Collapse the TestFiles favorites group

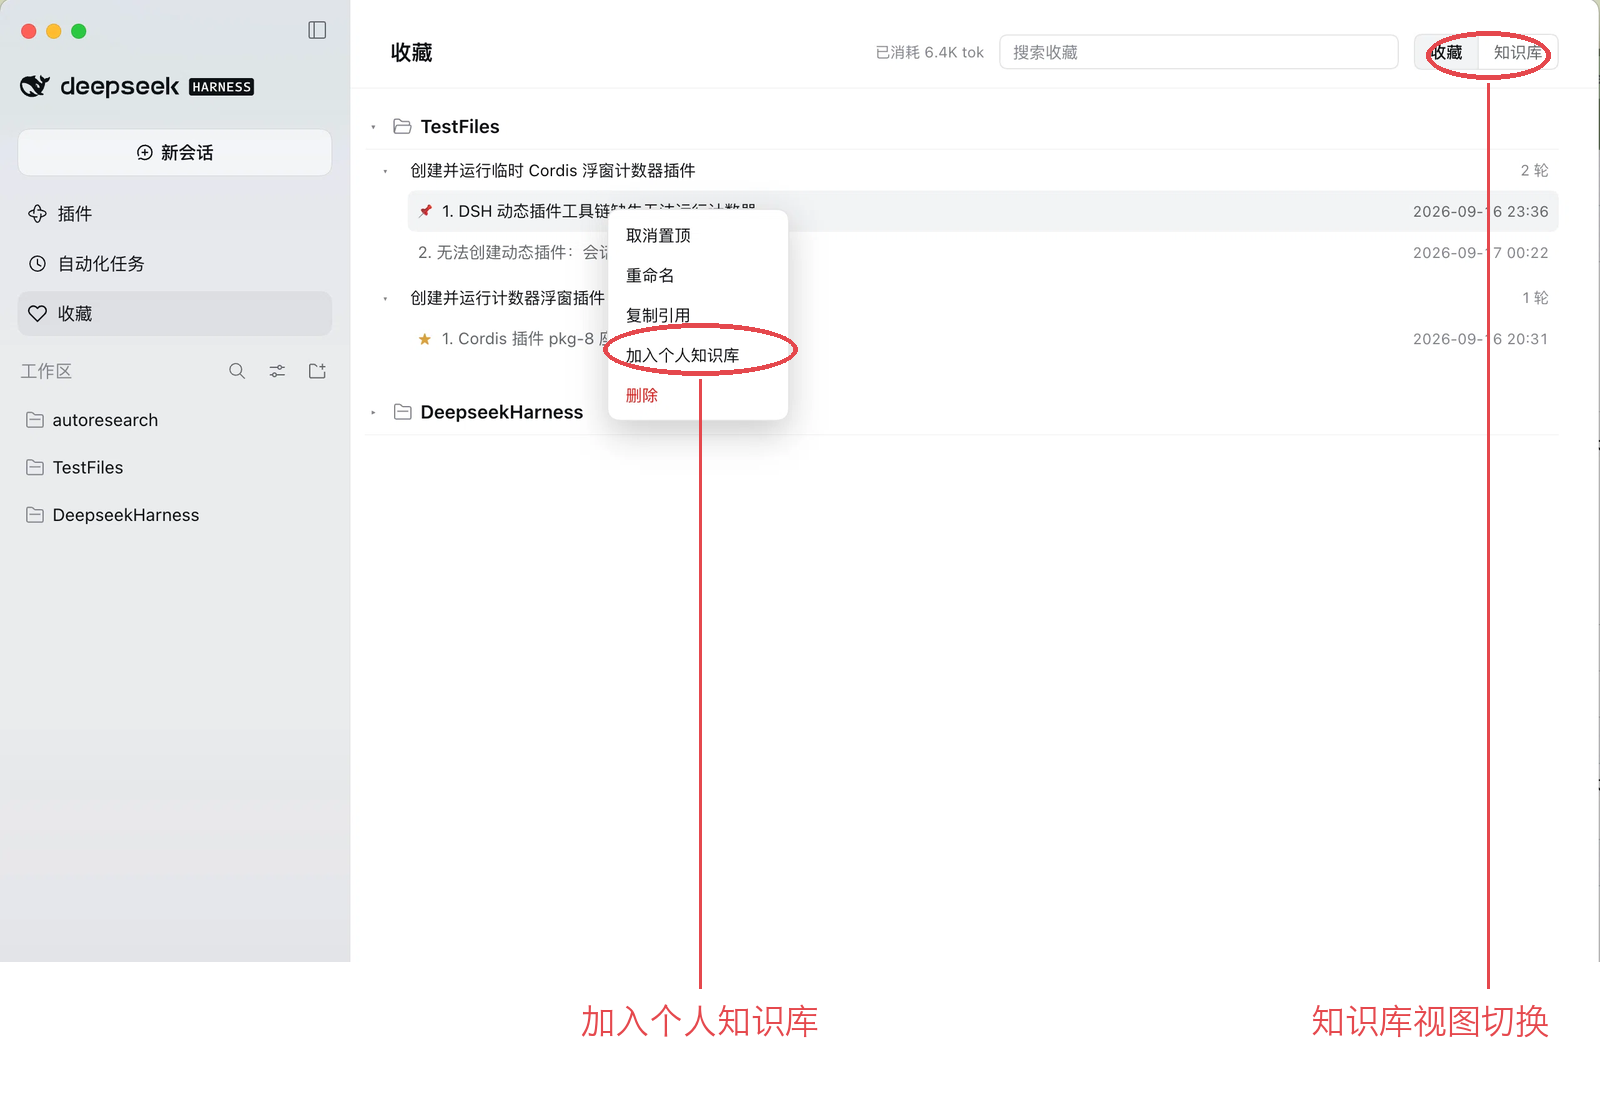(373, 127)
